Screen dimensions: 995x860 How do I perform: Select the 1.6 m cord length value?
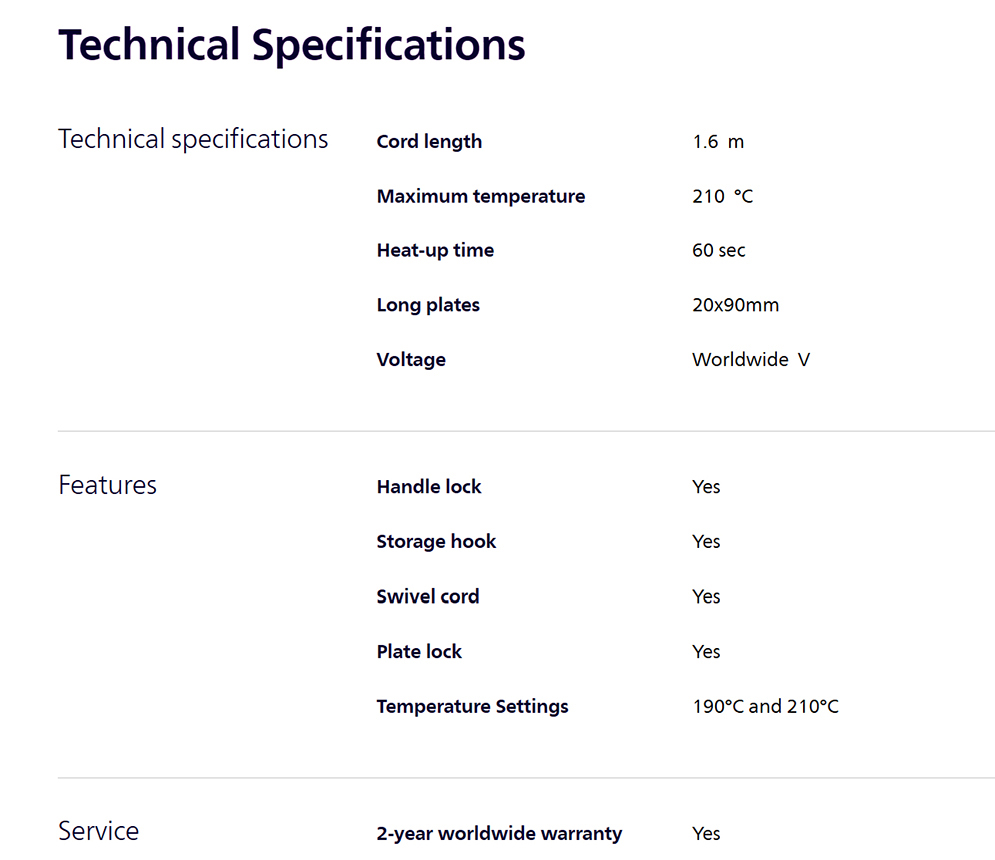718,142
